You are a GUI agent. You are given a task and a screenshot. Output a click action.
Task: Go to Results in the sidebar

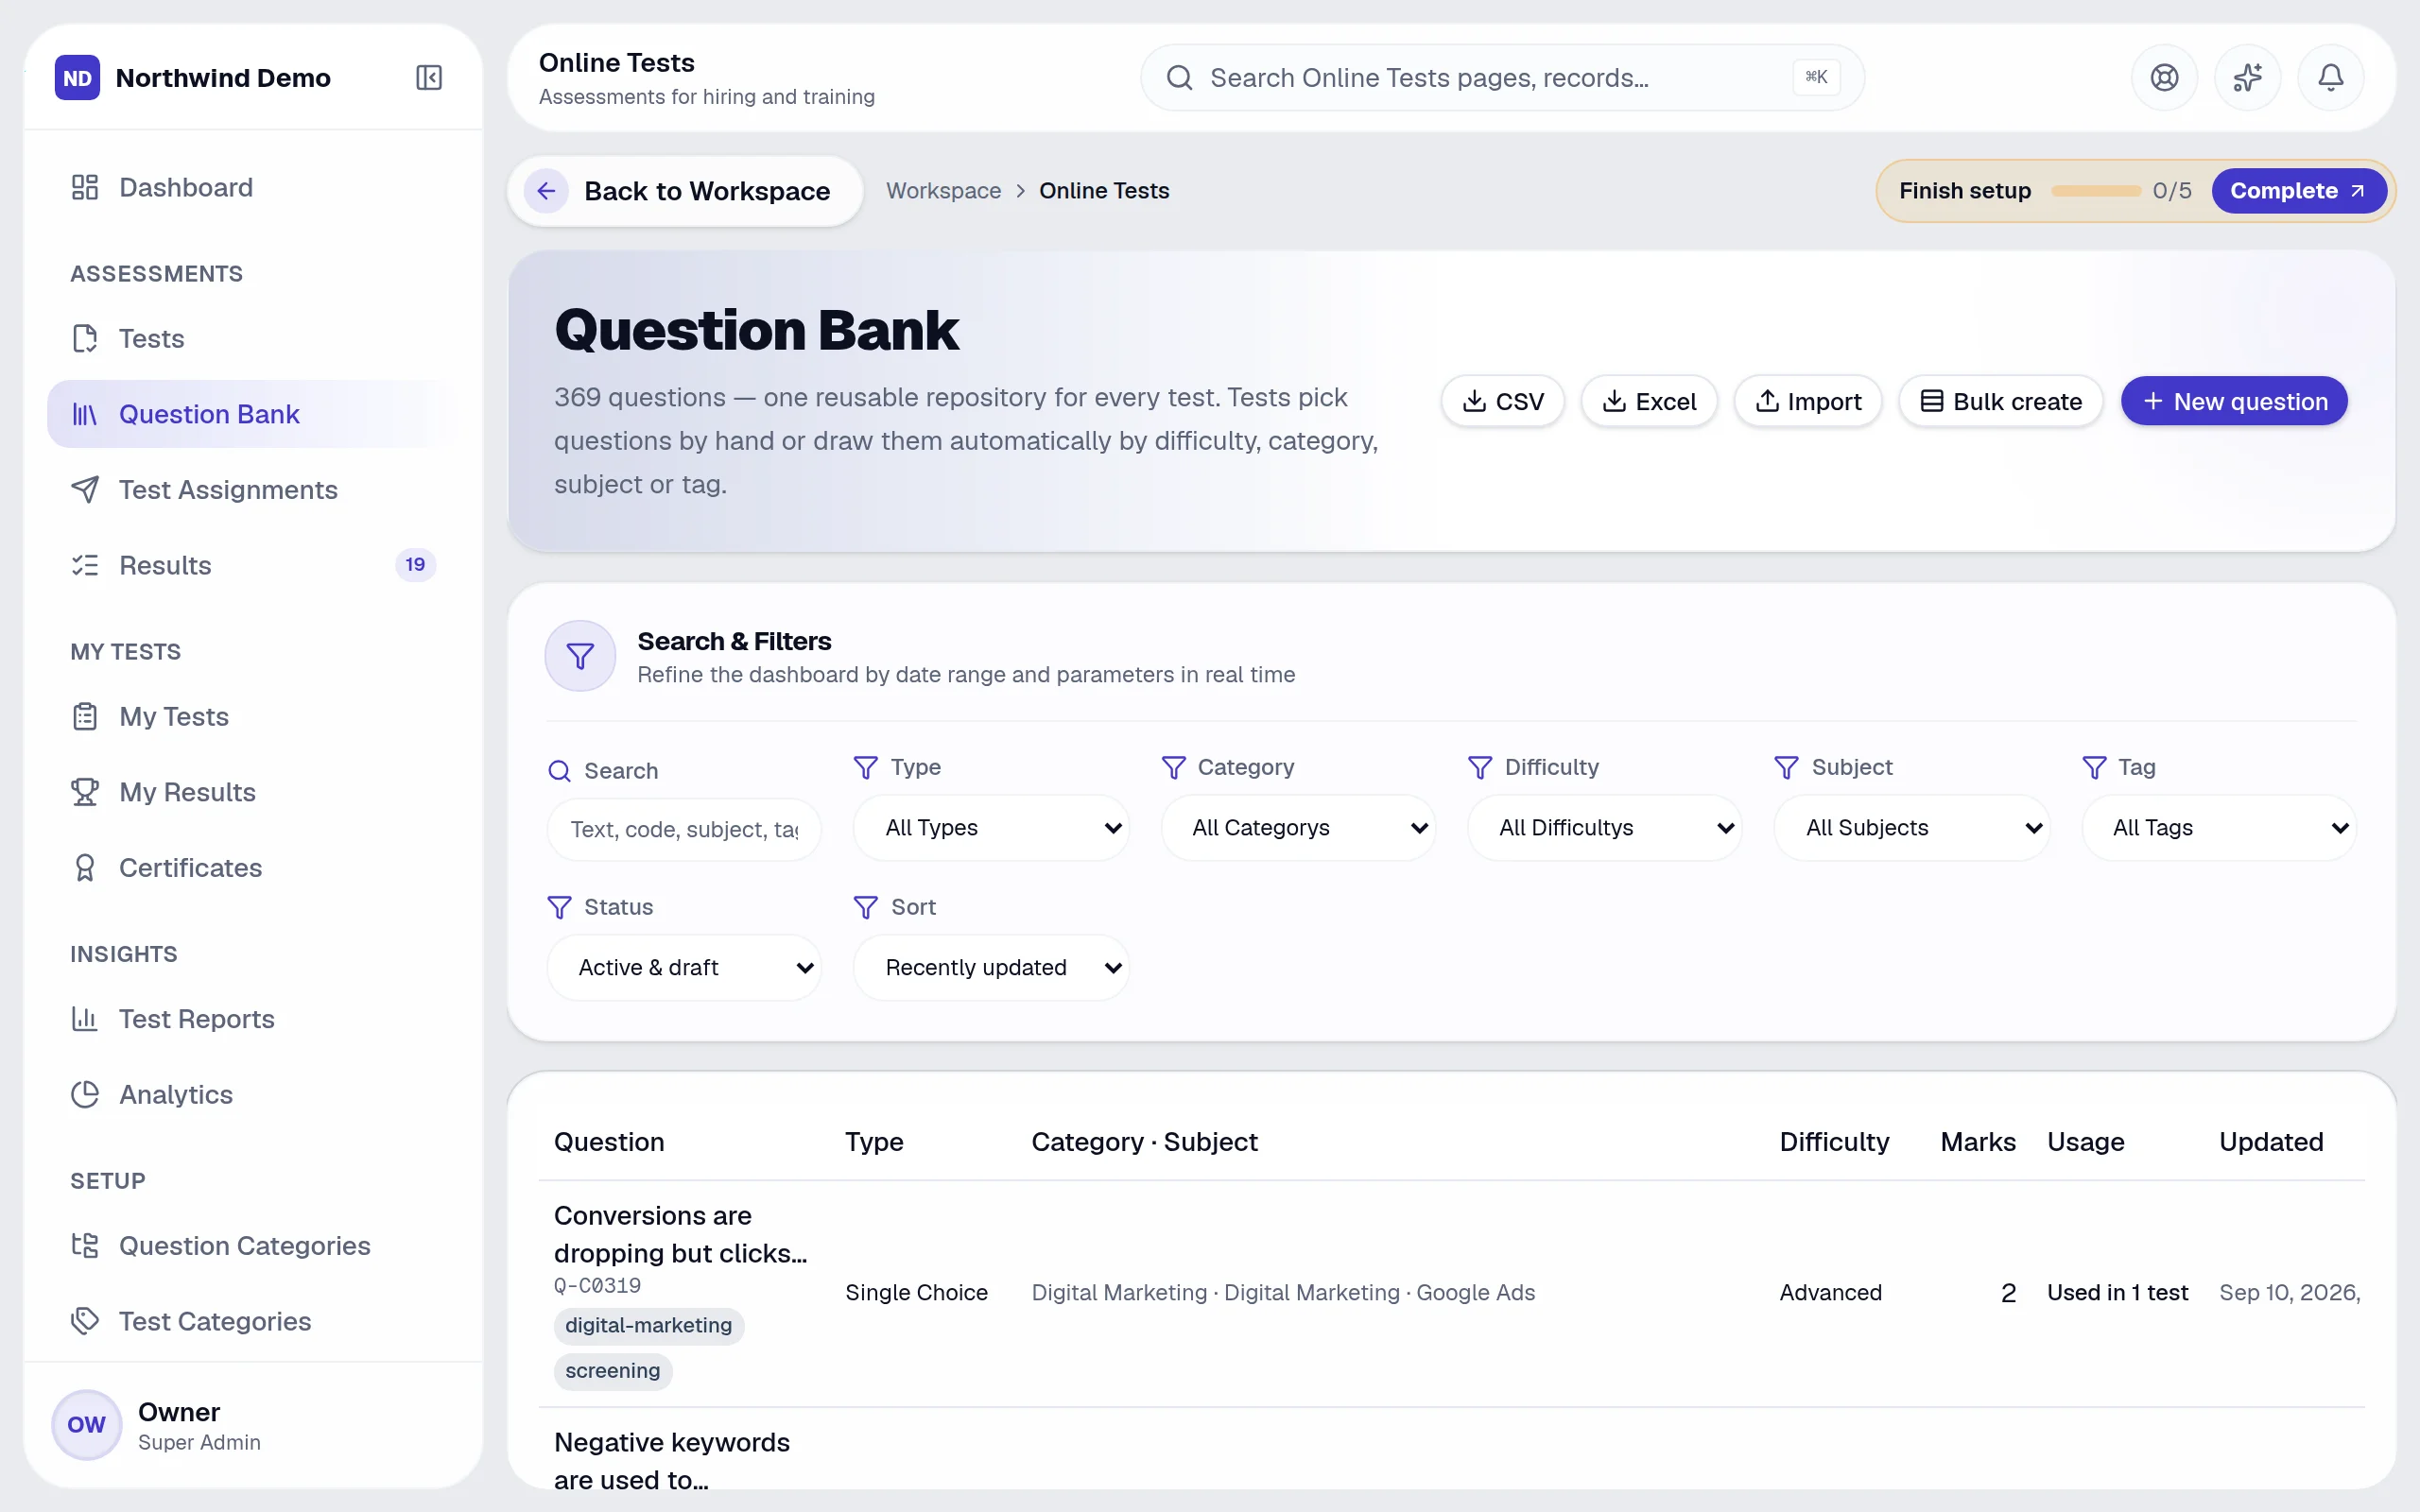[253, 565]
